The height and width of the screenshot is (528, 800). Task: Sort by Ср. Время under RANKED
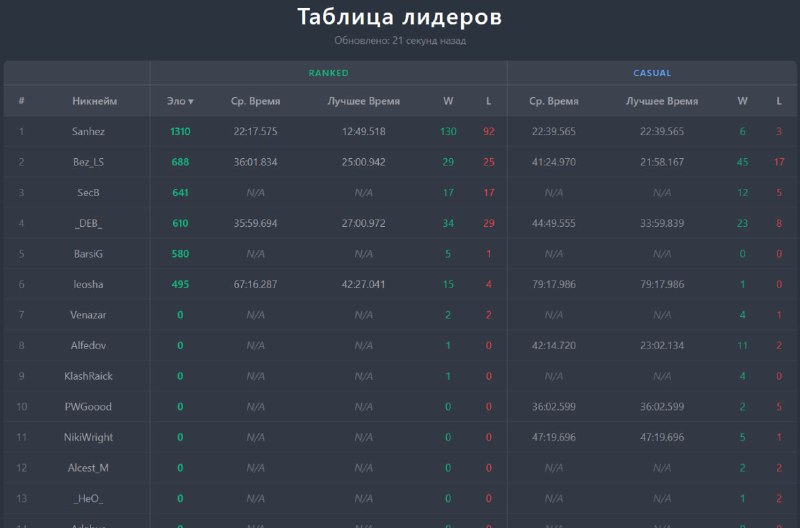(x=255, y=101)
